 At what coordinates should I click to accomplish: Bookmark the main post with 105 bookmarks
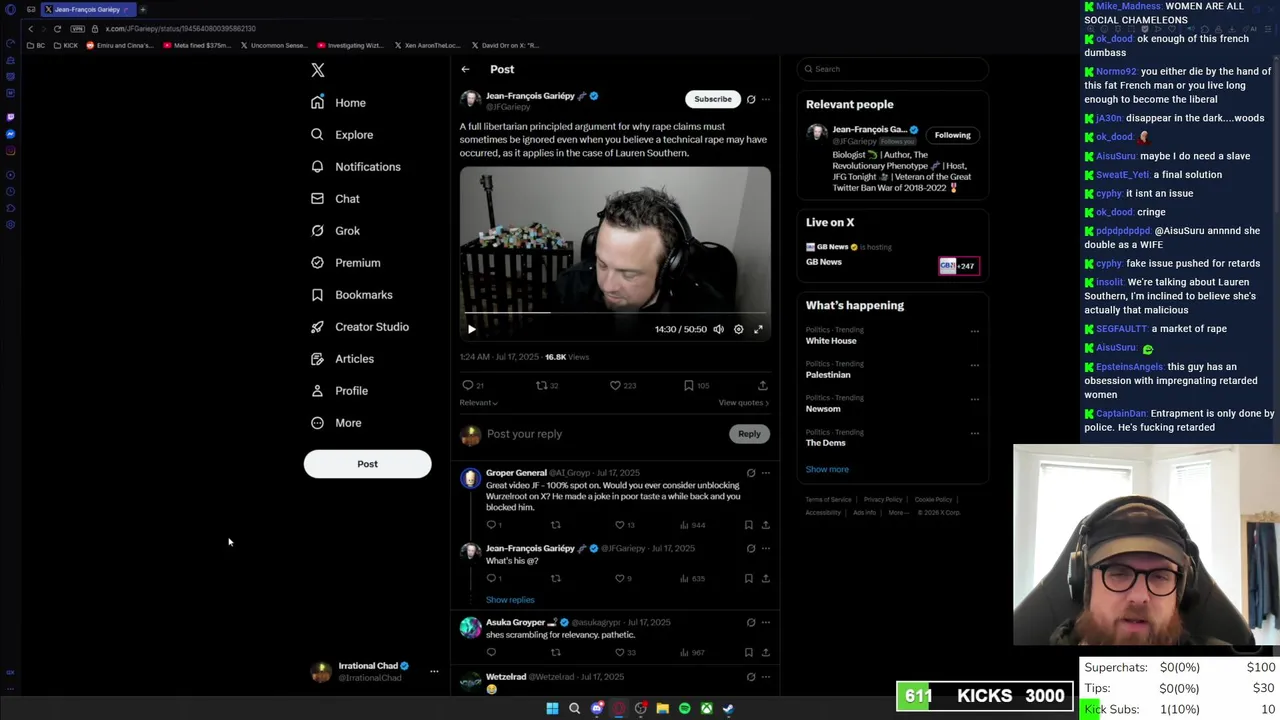pos(696,385)
